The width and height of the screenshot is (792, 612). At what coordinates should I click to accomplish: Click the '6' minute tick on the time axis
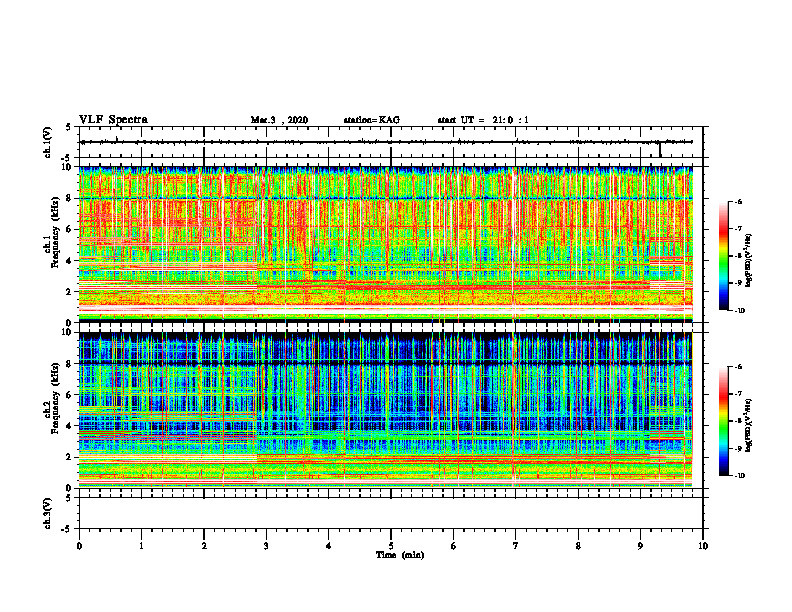point(454,546)
